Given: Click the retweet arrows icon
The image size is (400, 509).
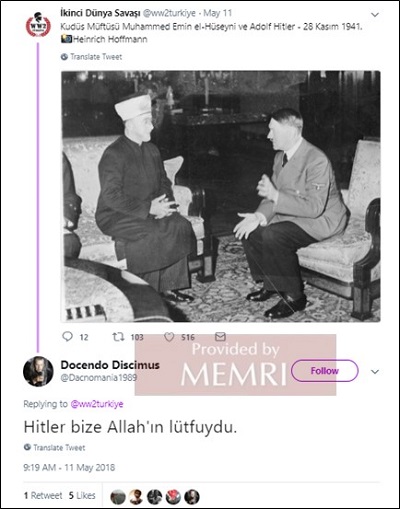Looking at the screenshot, I should pyautogui.click(x=117, y=337).
